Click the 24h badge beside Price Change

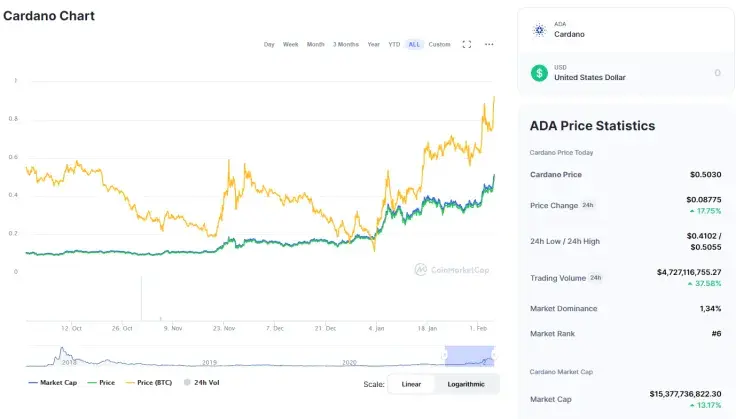click(x=588, y=205)
